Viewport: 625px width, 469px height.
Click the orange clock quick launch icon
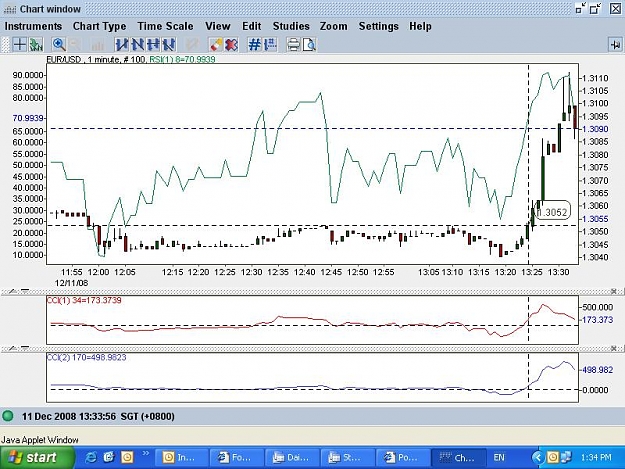[127, 457]
